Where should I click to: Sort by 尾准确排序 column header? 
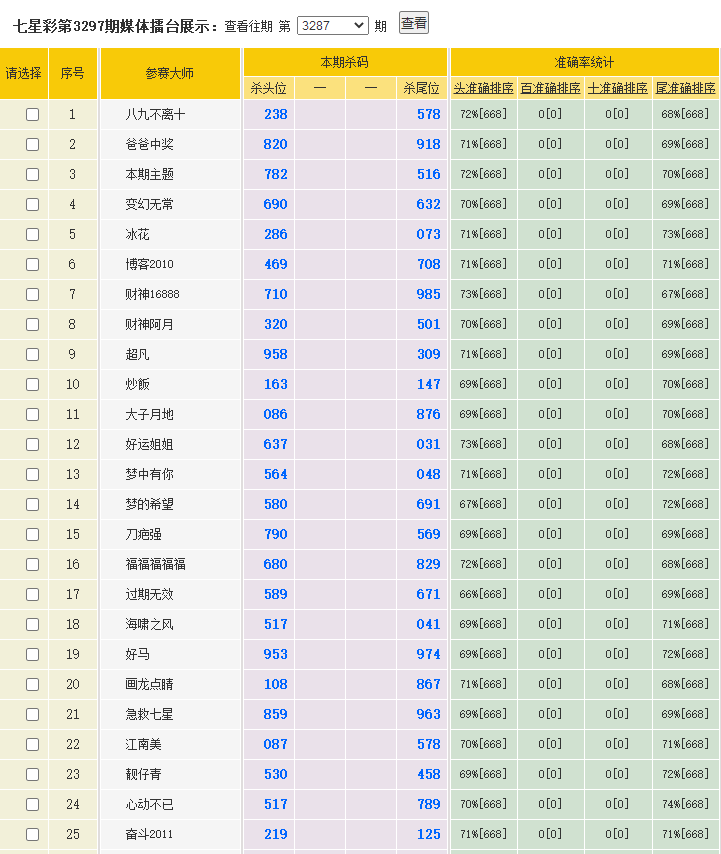coord(685,88)
